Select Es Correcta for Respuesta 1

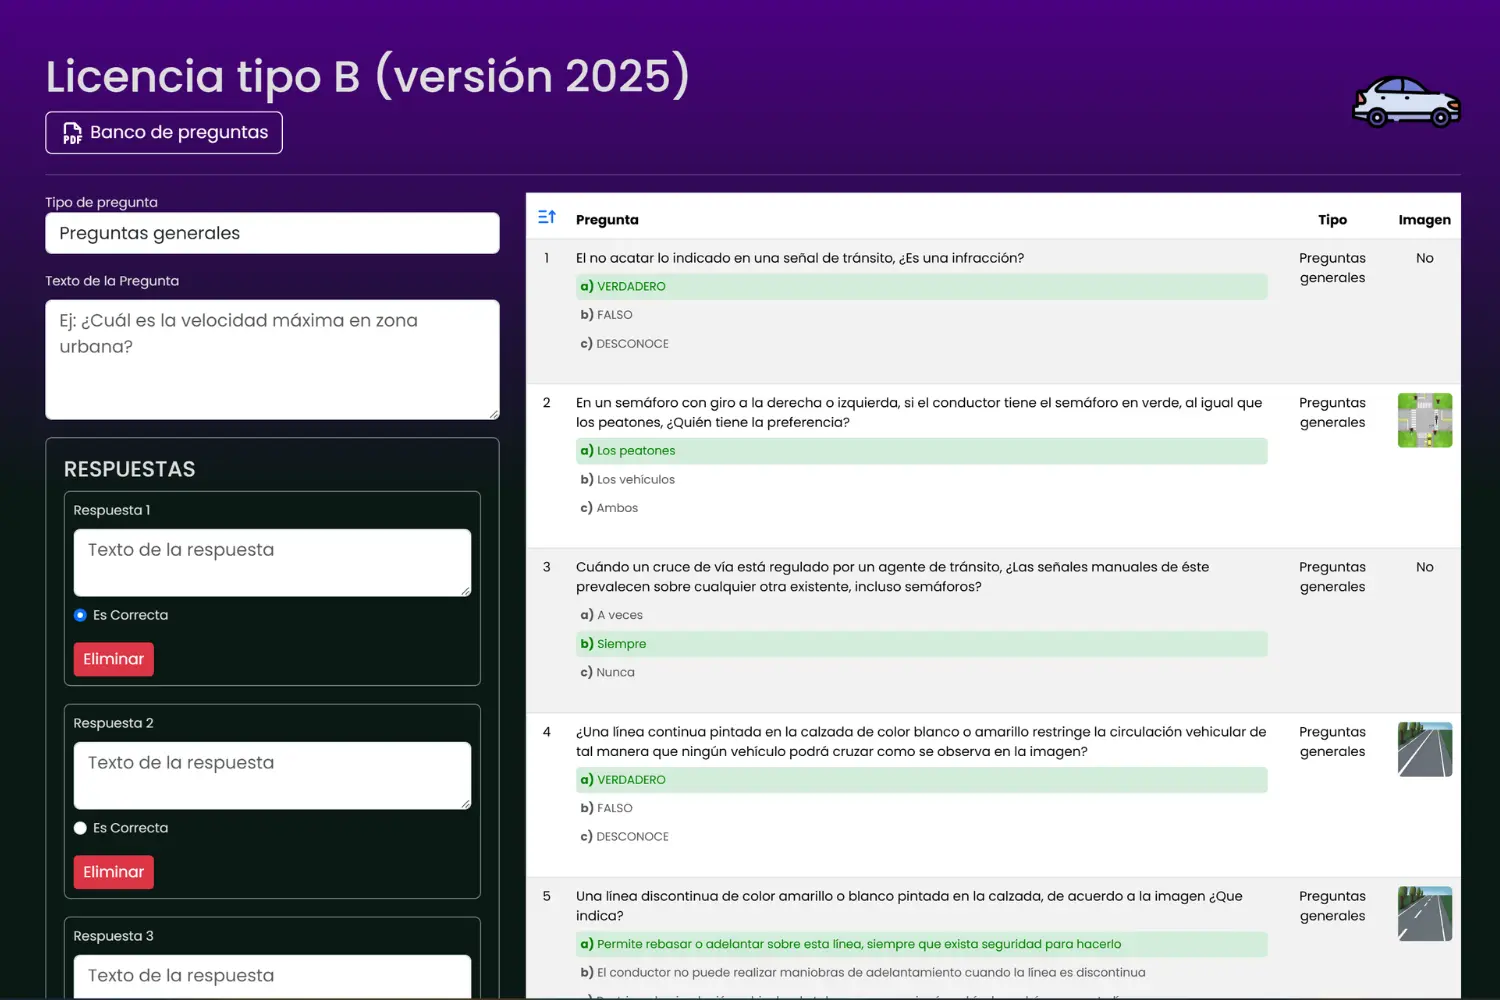tap(80, 615)
